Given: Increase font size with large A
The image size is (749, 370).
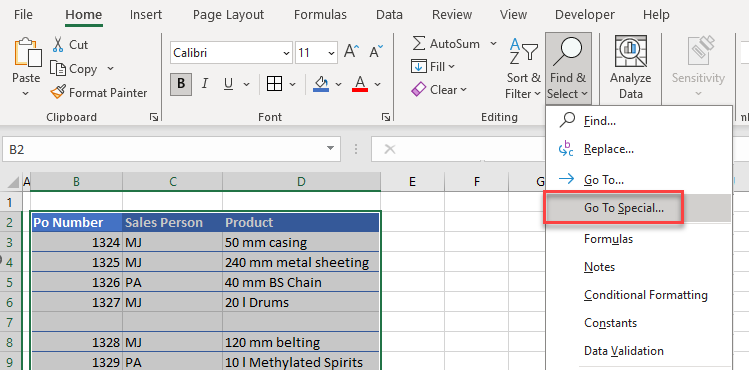Looking at the screenshot, I should tap(352, 52).
